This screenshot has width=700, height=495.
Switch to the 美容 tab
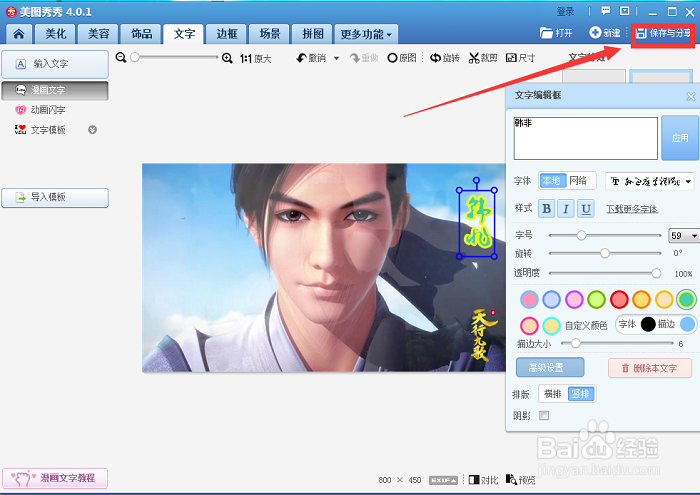[x=98, y=34]
